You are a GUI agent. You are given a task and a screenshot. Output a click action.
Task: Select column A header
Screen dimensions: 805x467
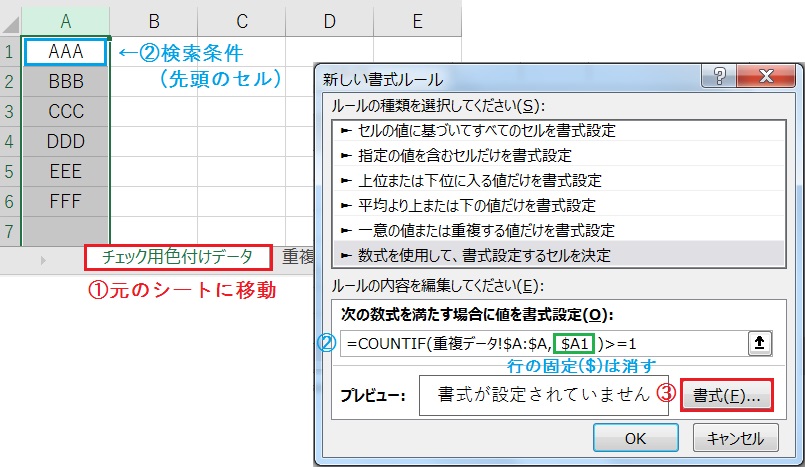pyautogui.click(x=65, y=21)
